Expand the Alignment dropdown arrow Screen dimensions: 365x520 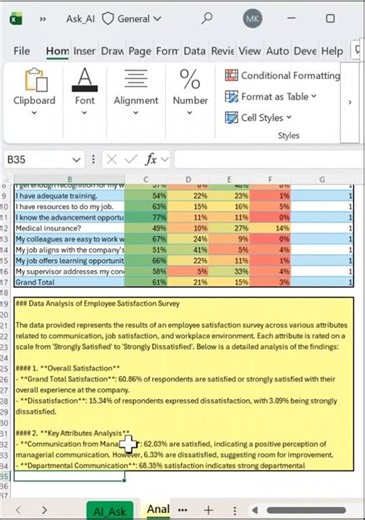(x=135, y=113)
